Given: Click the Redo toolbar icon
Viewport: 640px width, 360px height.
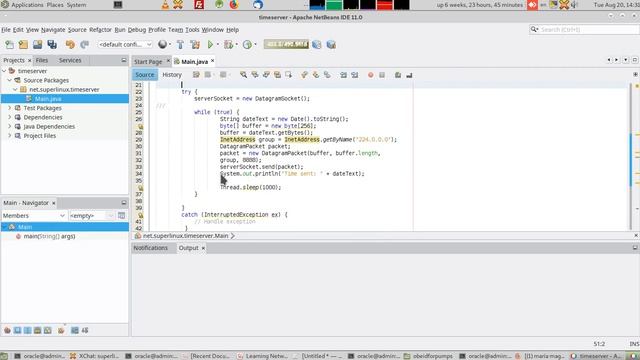Looking at the screenshot, I should pos(84,44).
